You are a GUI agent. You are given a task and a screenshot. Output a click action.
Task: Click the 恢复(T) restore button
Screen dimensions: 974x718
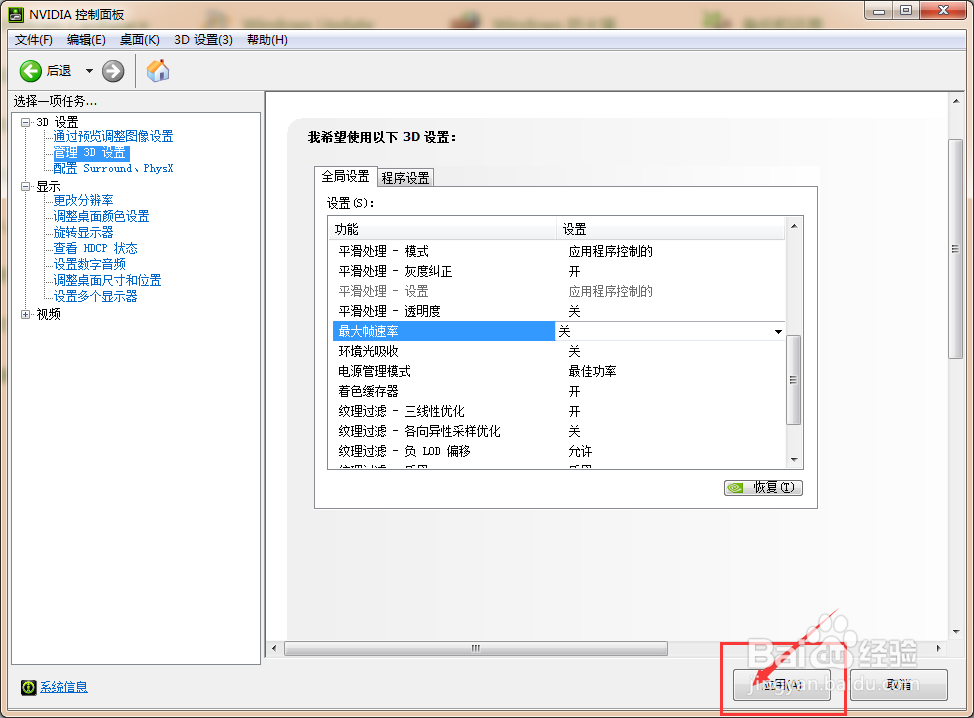(x=763, y=488)
